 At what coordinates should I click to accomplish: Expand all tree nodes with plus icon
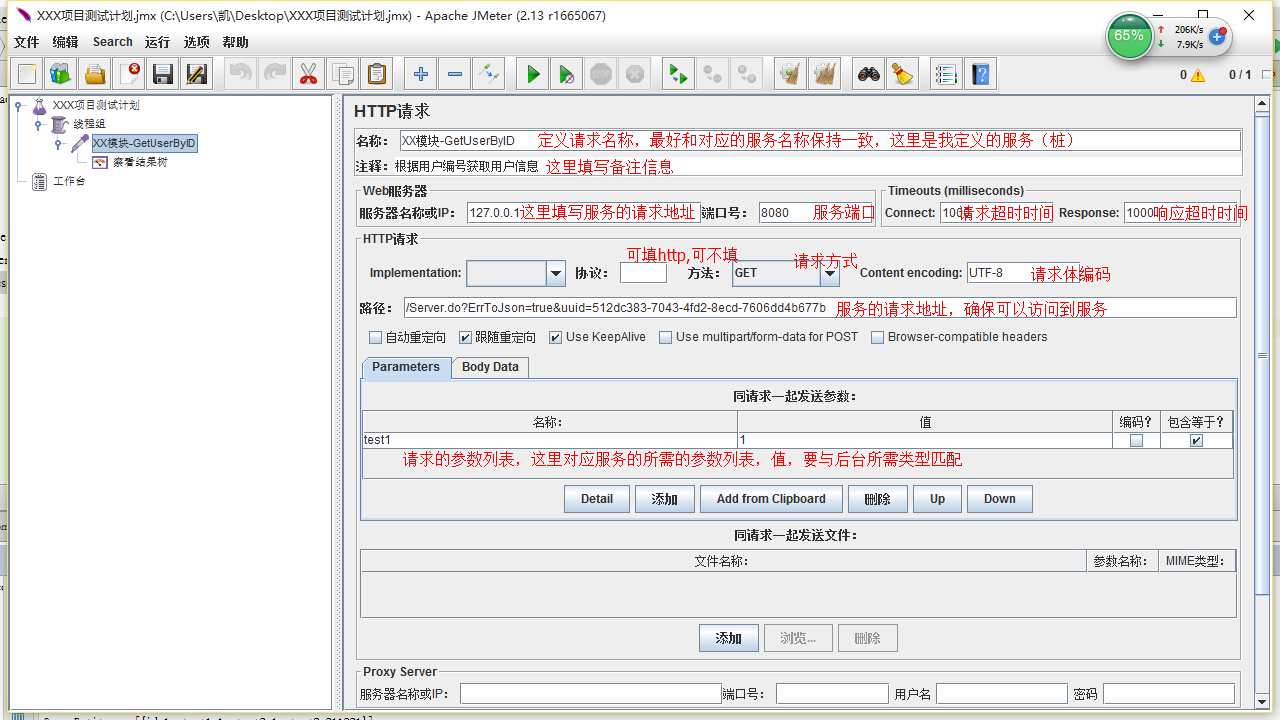coord(421,74)
